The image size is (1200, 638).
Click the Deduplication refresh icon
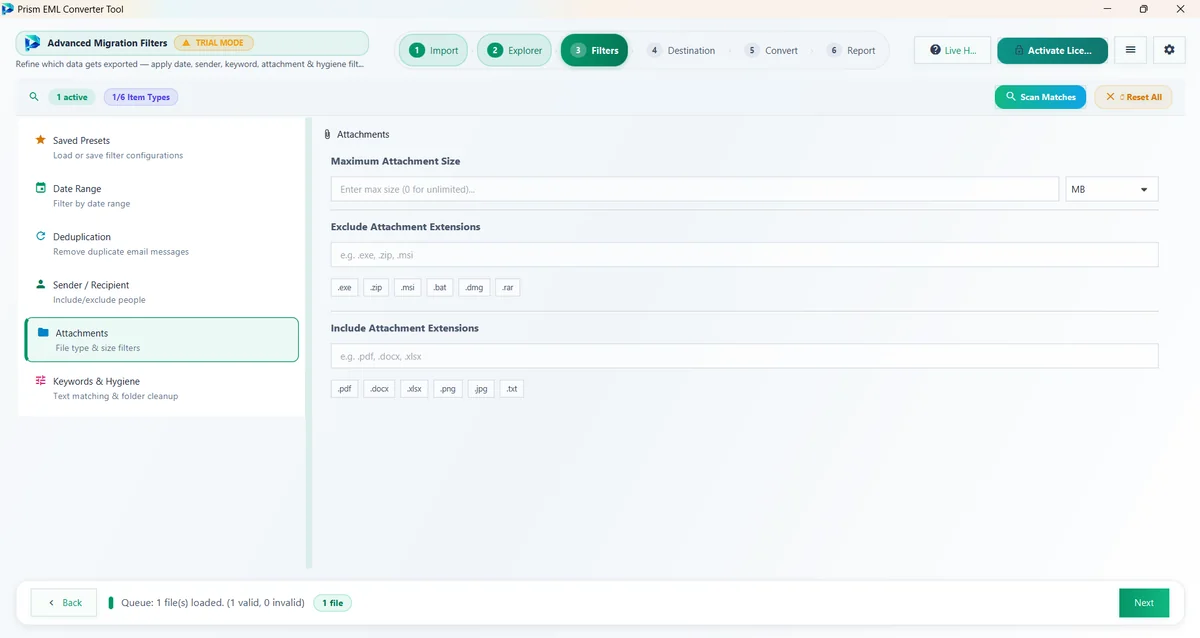[41, 236]
